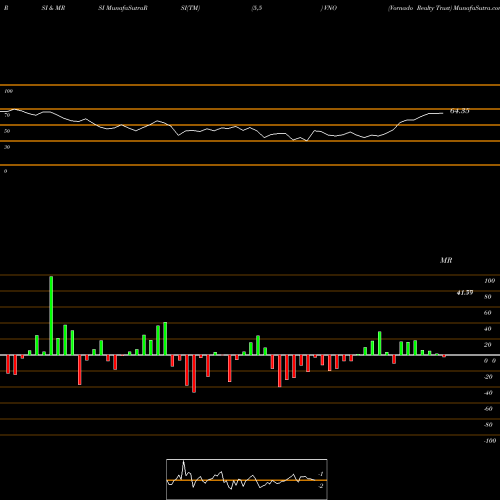Click the RSI 100 axis label
The image size is (500, 500).
(x=8, y=91)
